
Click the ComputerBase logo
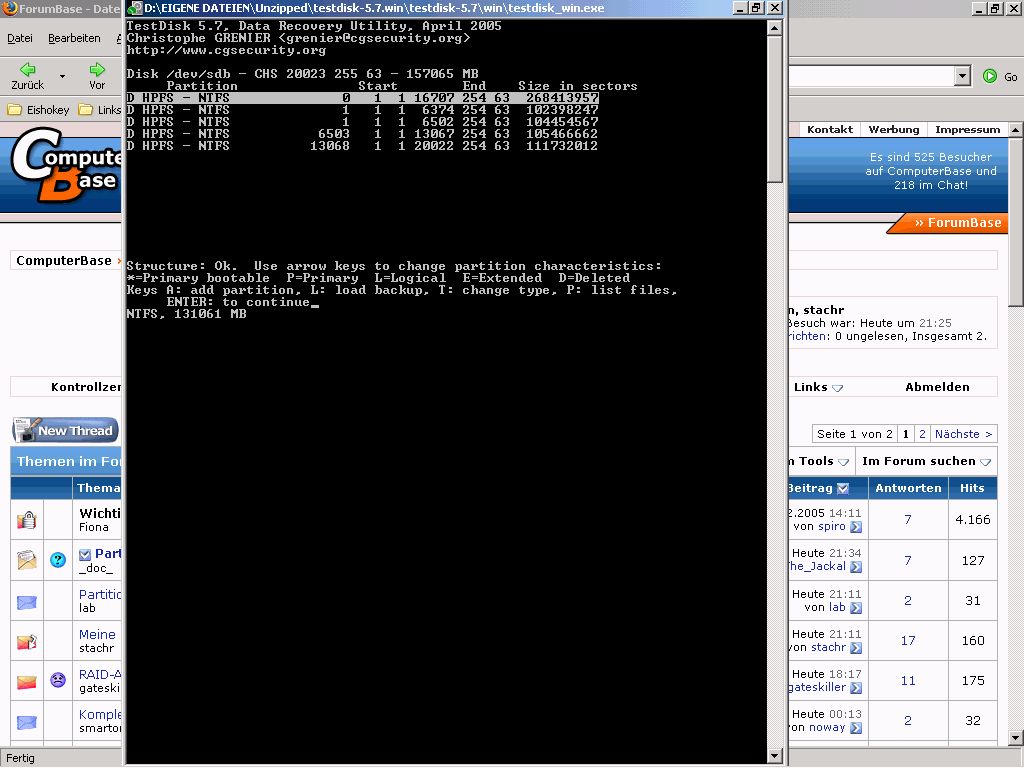(x=65, y=165)
